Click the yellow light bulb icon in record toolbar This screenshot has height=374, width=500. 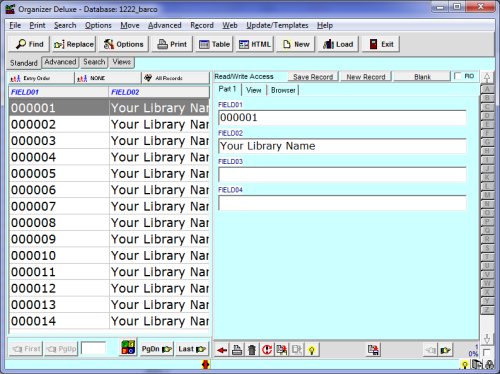(312, 350)
